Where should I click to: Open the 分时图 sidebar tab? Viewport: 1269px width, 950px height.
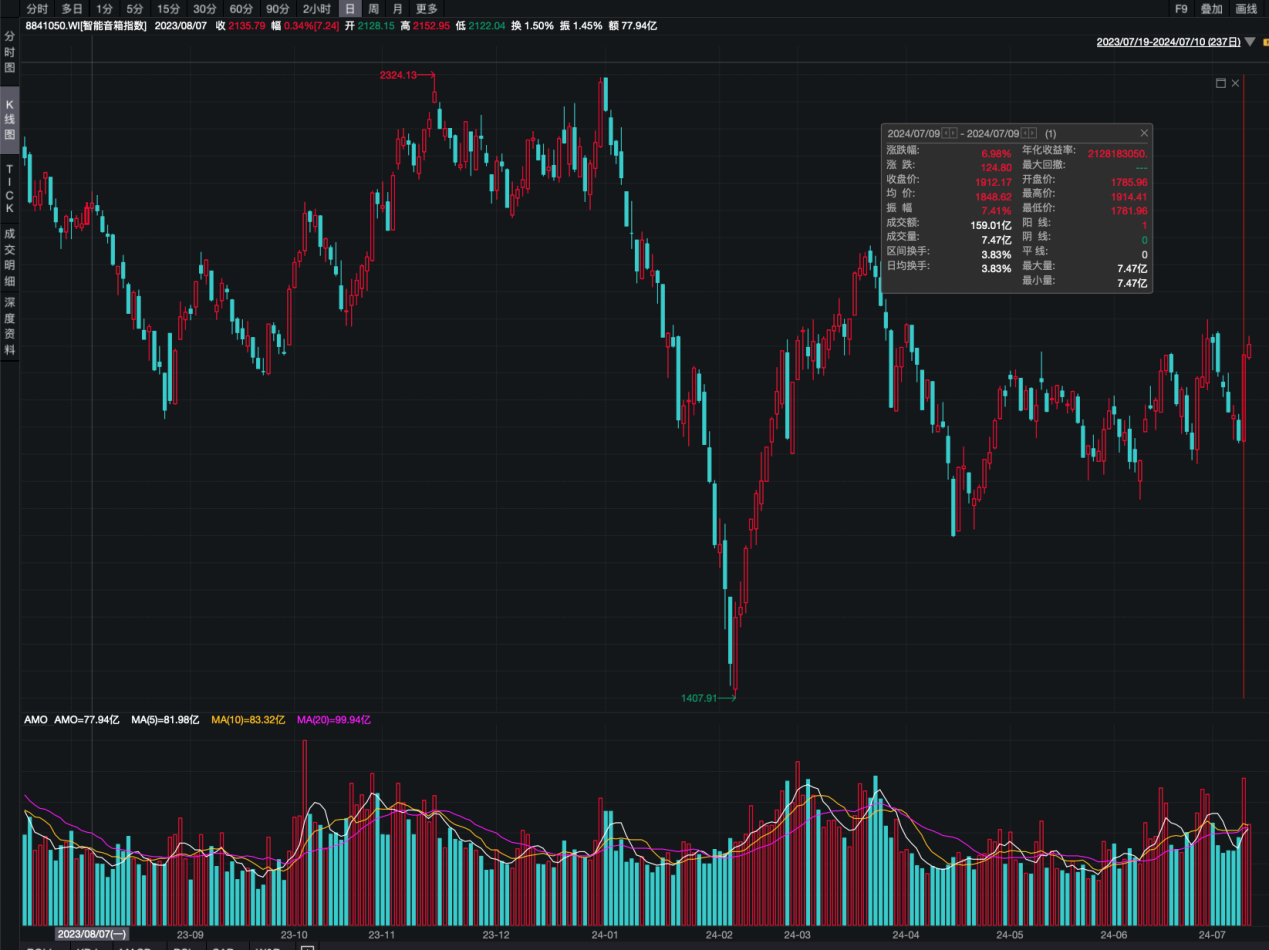coord(9,52)
